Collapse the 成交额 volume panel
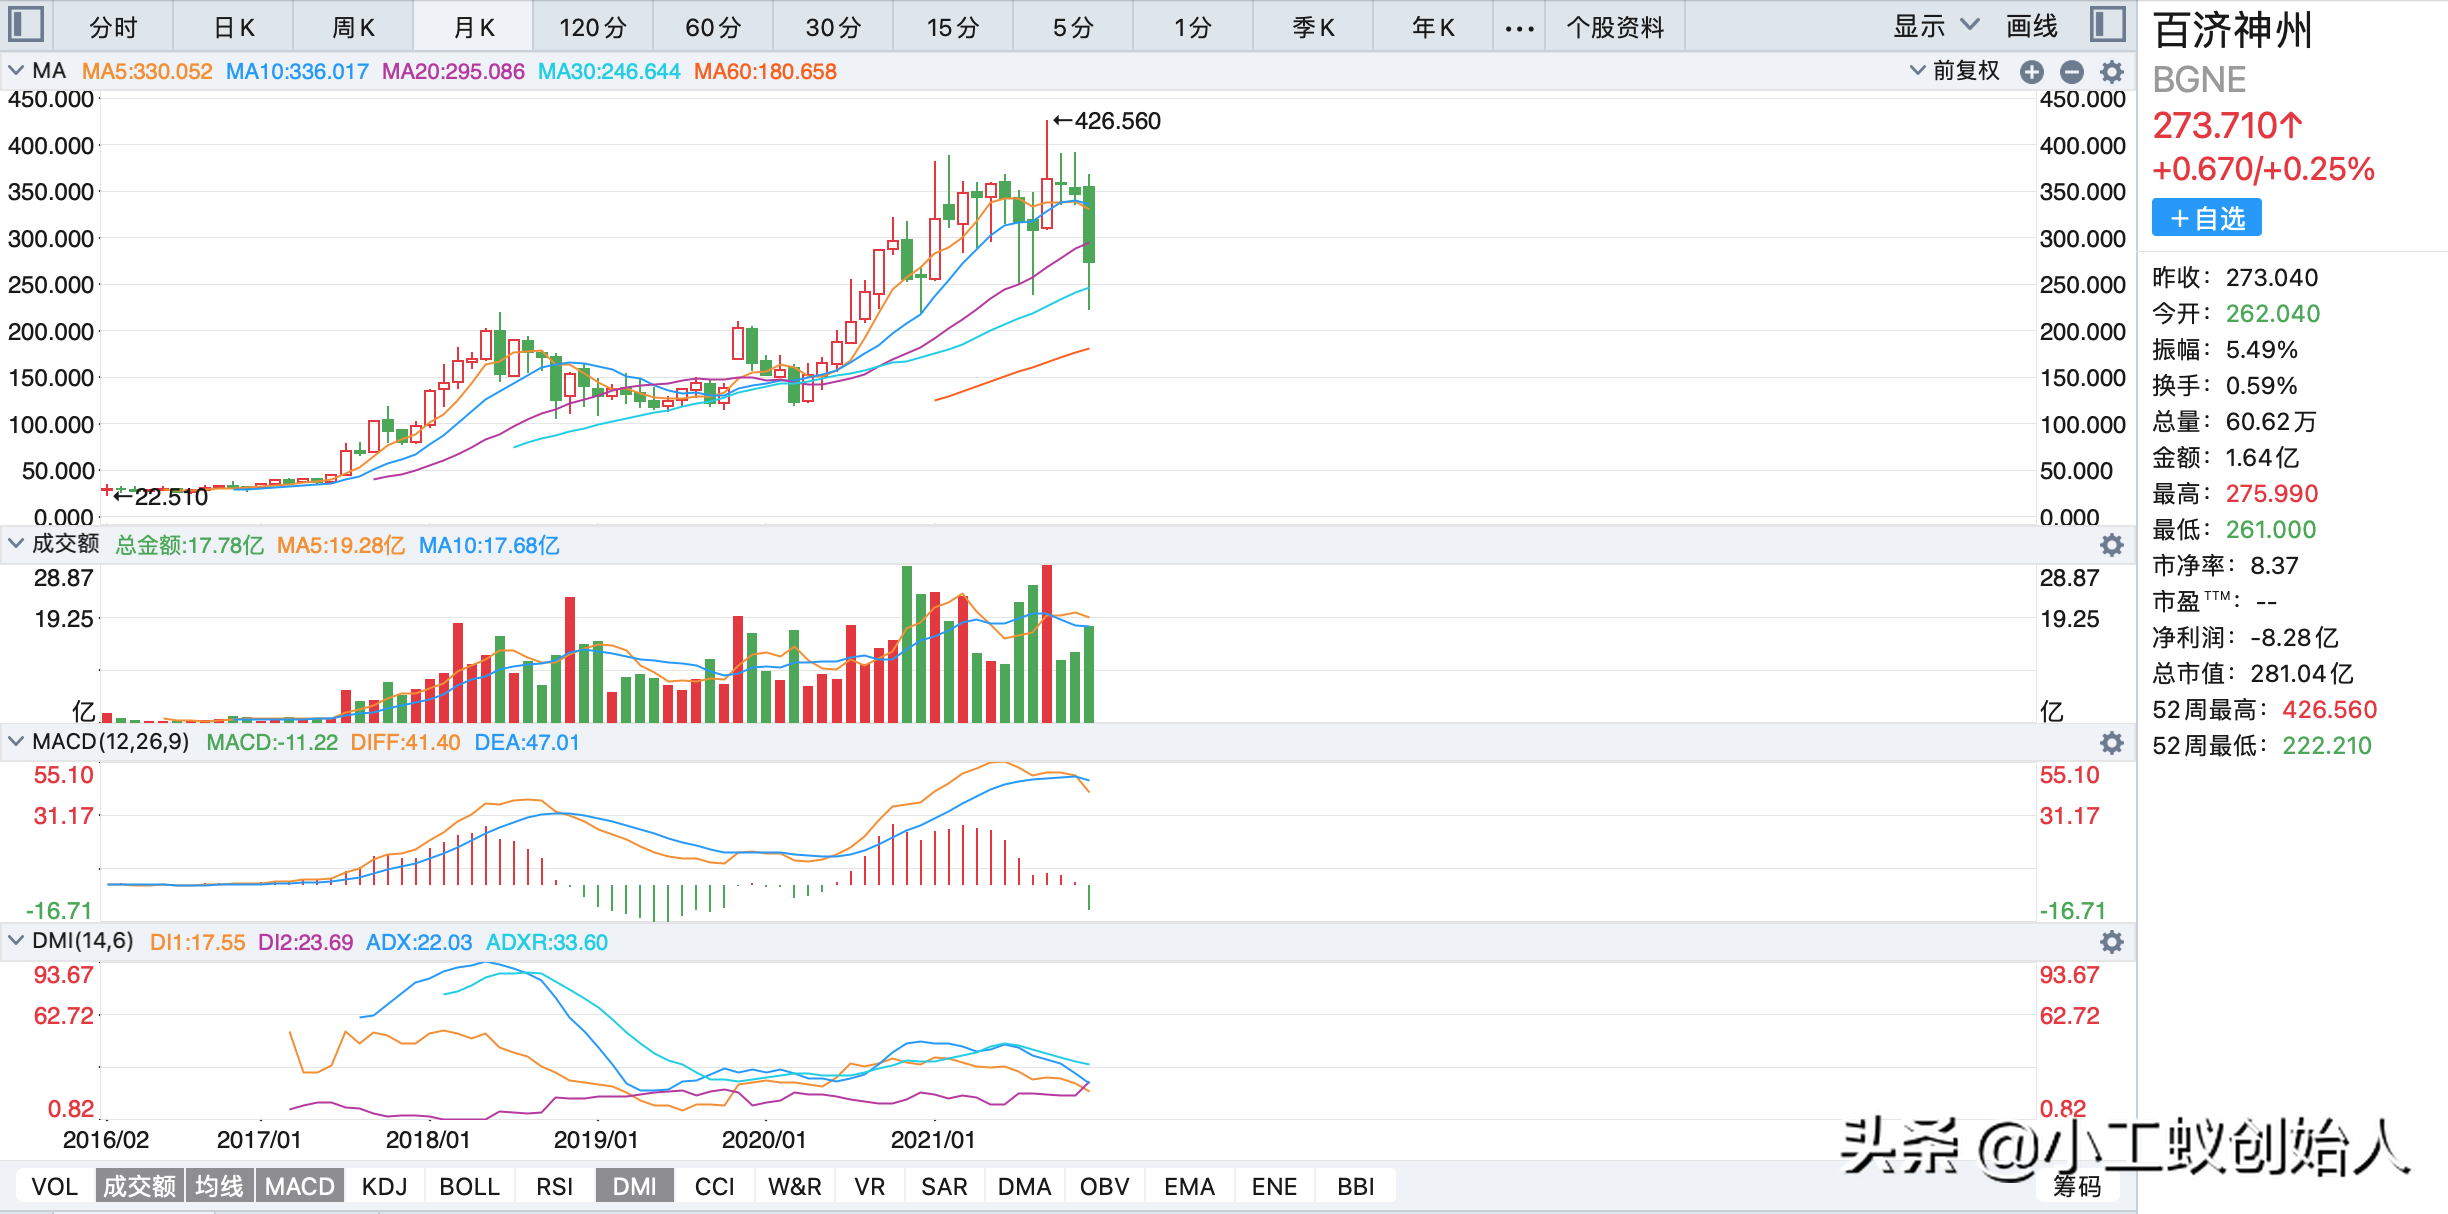Screen dimensions: 2448x1214 [16, 544]
